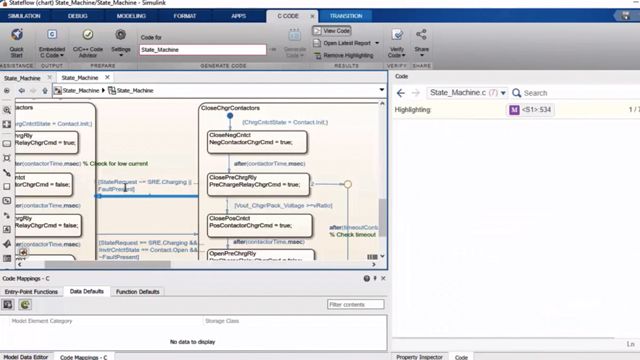The height and width of the screenshot is (360, 640).
Task: Select Box tool in palette
Action: coord(7,187)
